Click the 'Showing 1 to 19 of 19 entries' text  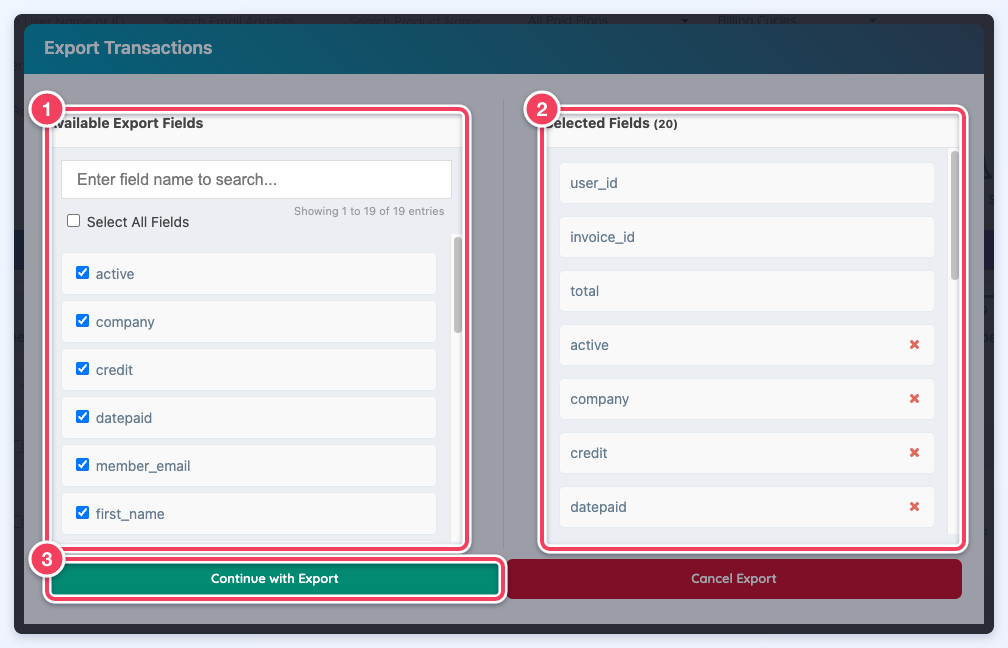point(369,211)
